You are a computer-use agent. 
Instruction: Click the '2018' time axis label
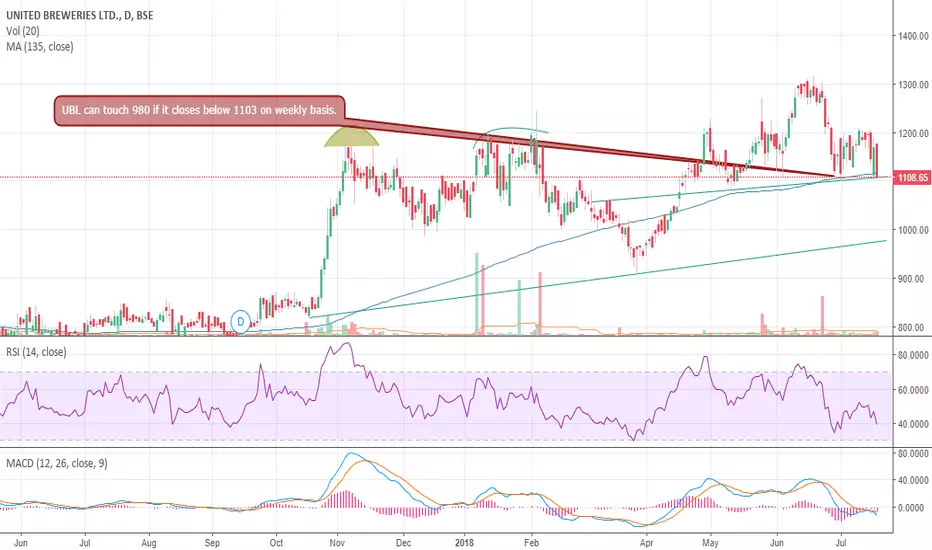[464, 543]
